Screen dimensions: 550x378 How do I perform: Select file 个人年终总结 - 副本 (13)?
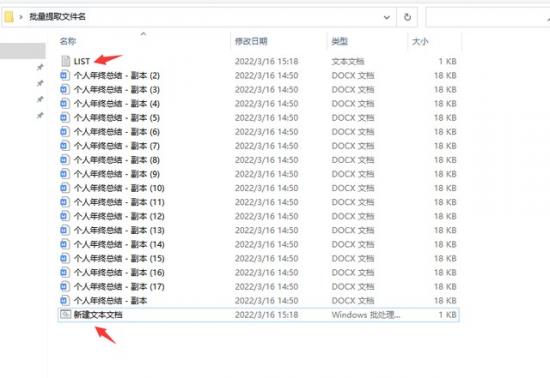(x=119, y=230)
